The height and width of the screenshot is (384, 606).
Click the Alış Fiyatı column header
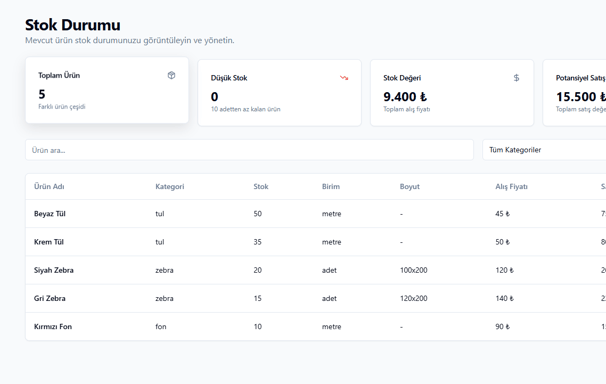tap(511, 187)
